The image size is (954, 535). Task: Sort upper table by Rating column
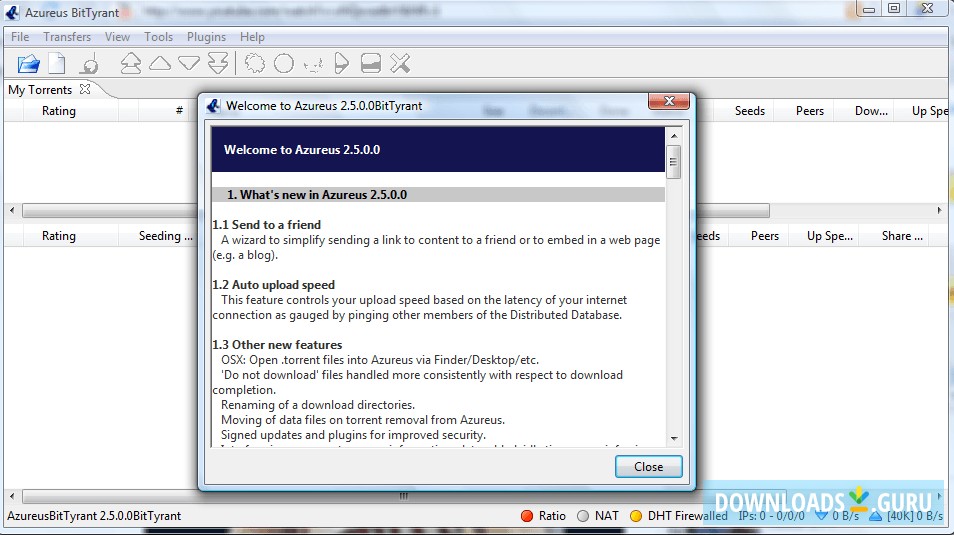click(59, 111)
